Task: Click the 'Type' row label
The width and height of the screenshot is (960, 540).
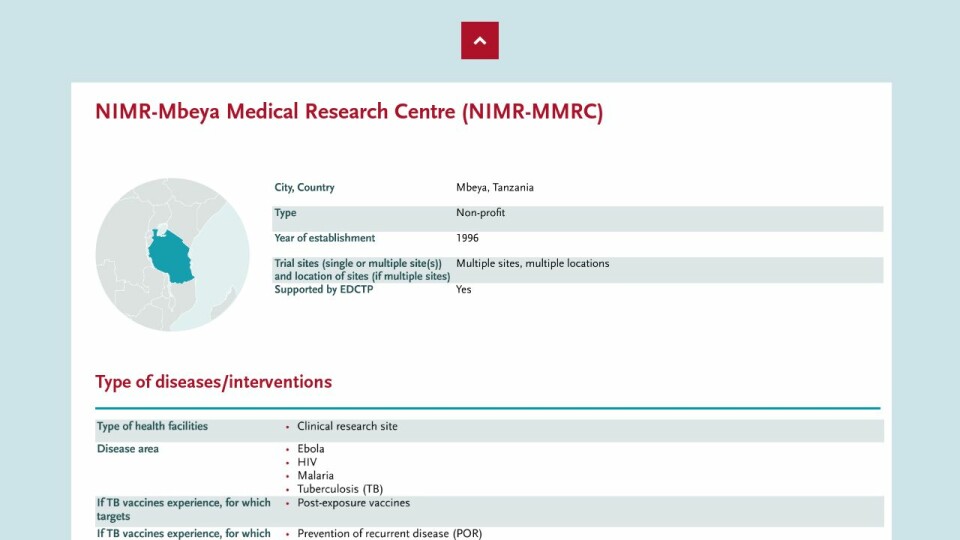Action: click(x=285, y=212)
